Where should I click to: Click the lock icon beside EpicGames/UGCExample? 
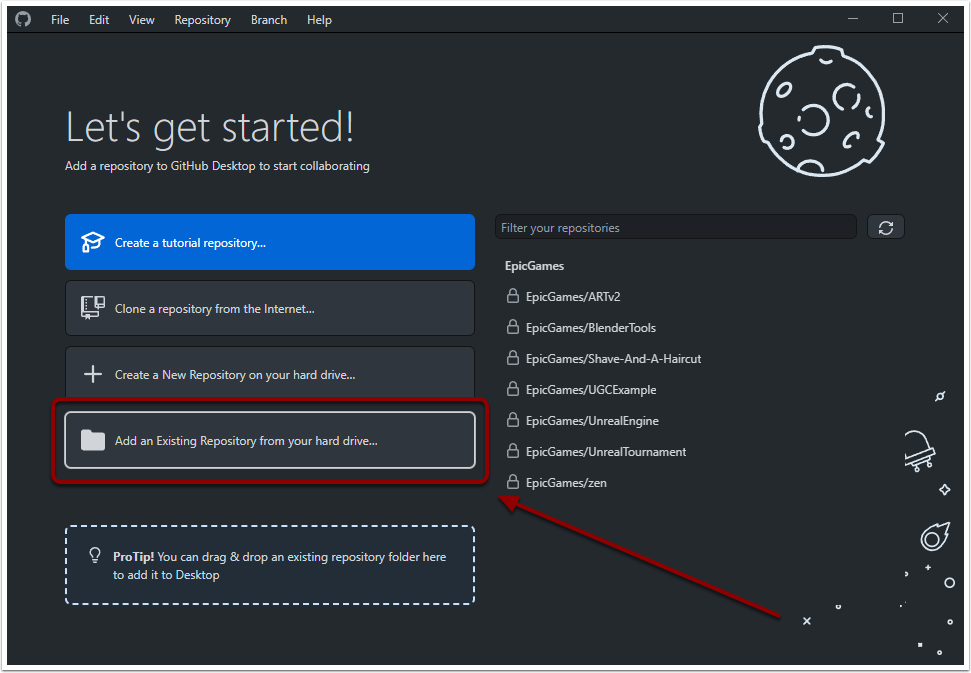point(513,389)
